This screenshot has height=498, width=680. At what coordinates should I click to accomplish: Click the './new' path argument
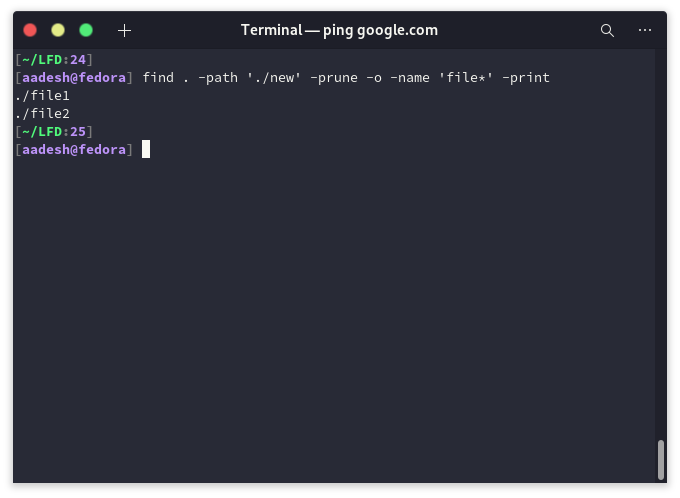pyautogui.click(x=274, y=78)
